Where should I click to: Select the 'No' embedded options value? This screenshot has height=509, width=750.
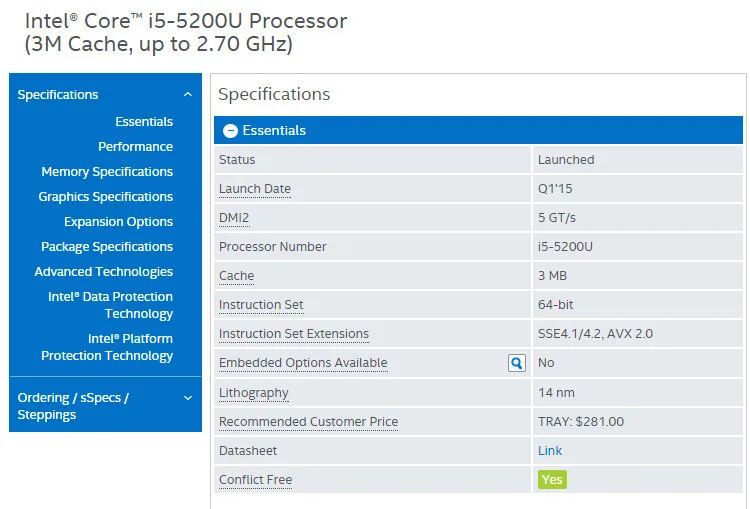click(546, 363)
